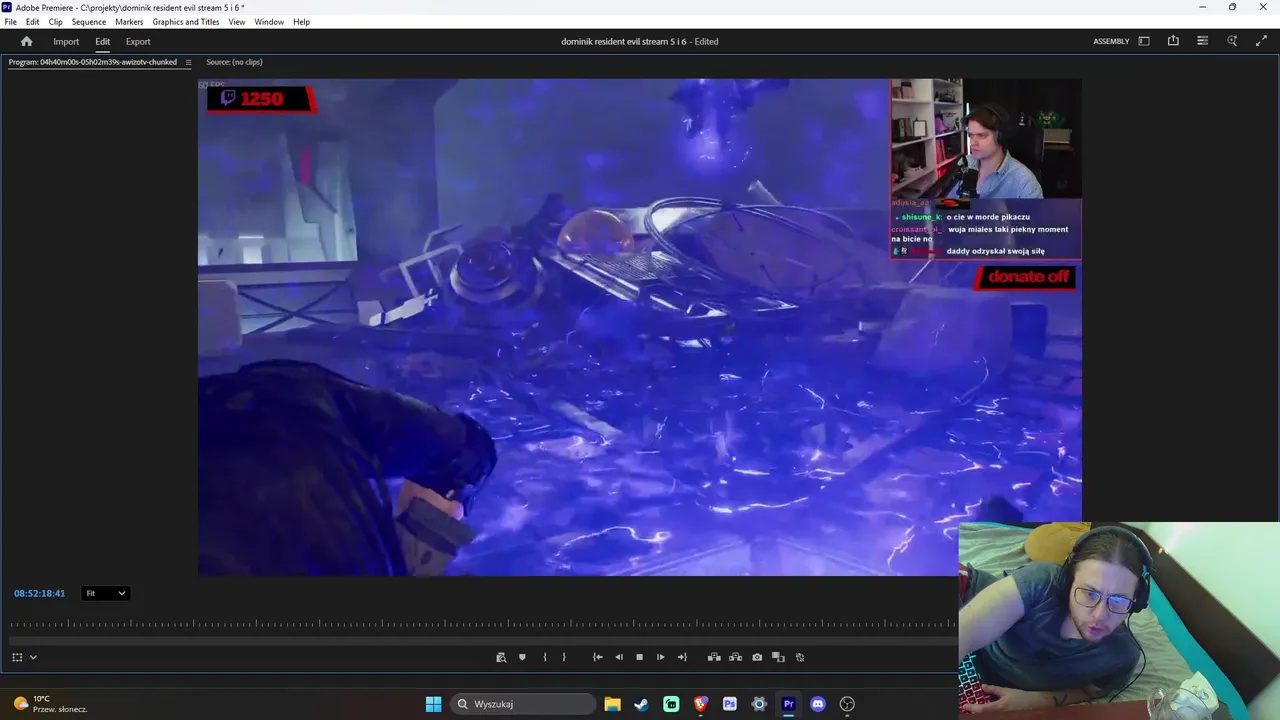Toggle the proxies button in transport bar
This screenshot has height=720, width=1280.
click(x=800, y=657)
